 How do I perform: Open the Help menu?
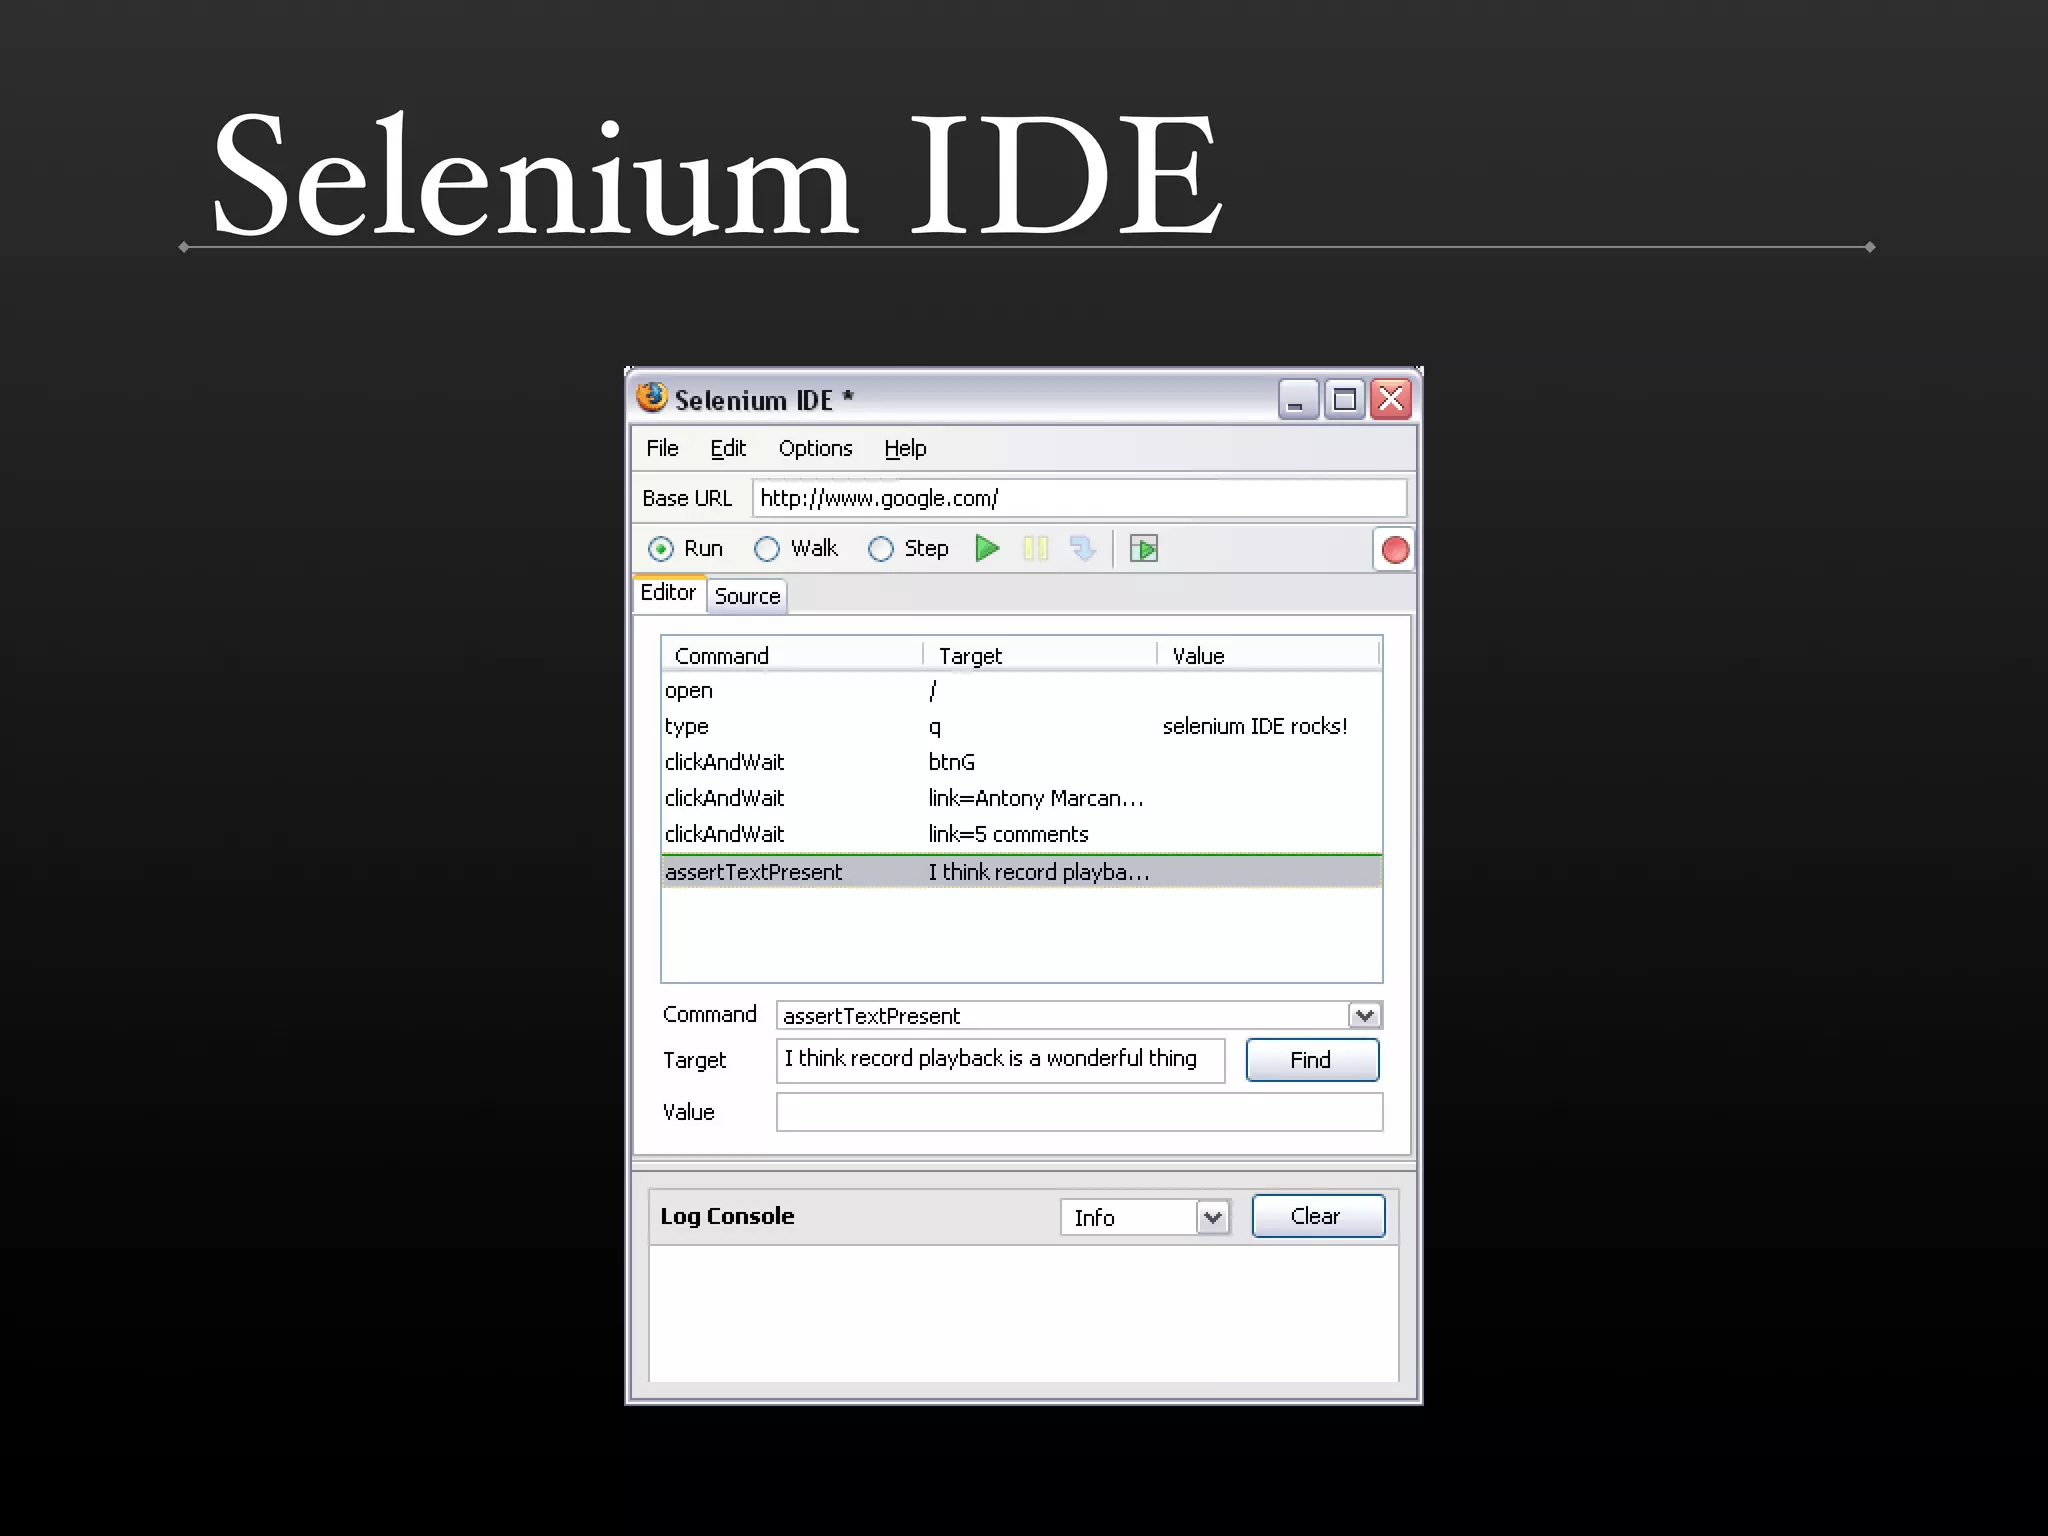(x=905, y=448)
